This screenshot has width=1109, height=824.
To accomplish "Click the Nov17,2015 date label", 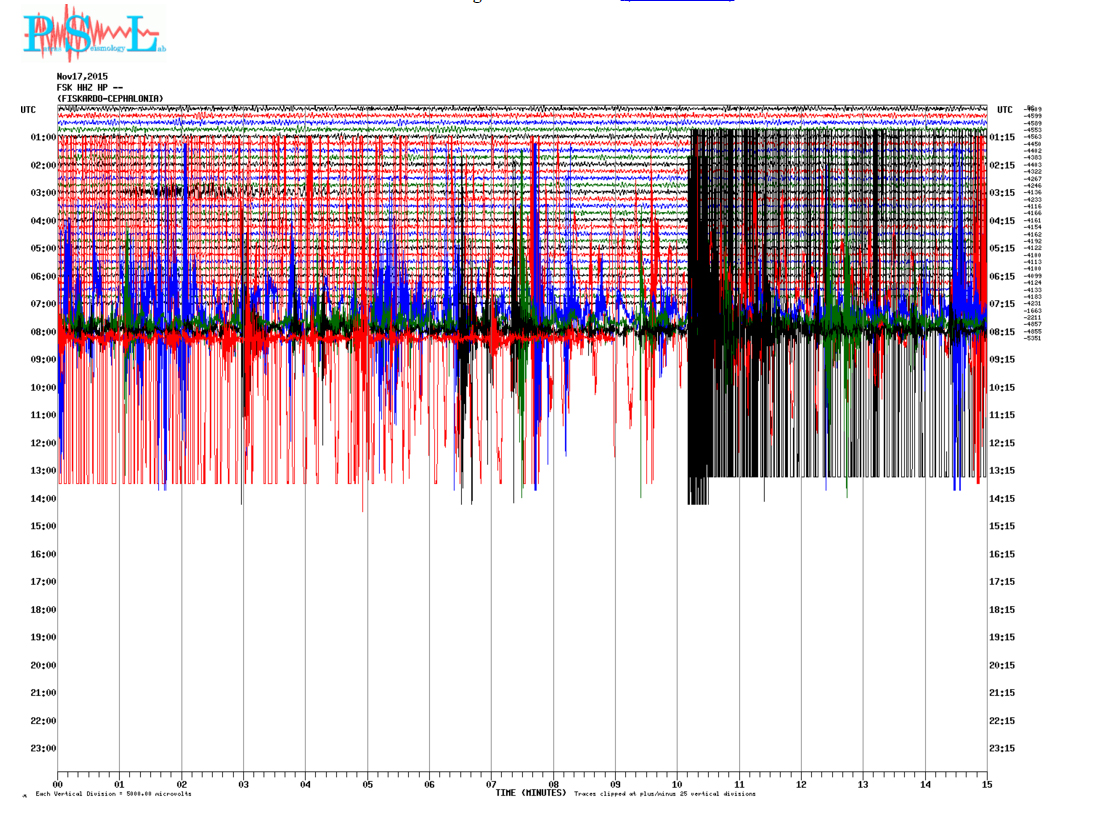I will 82,77.
